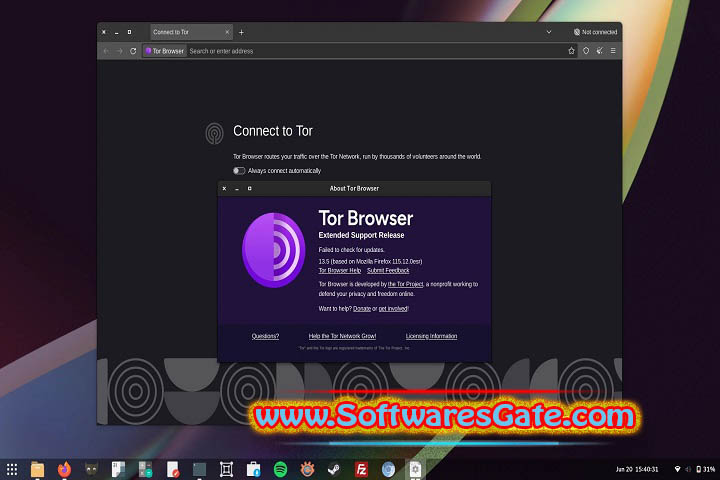Bookmark this page with the star icon

point(571,51)
